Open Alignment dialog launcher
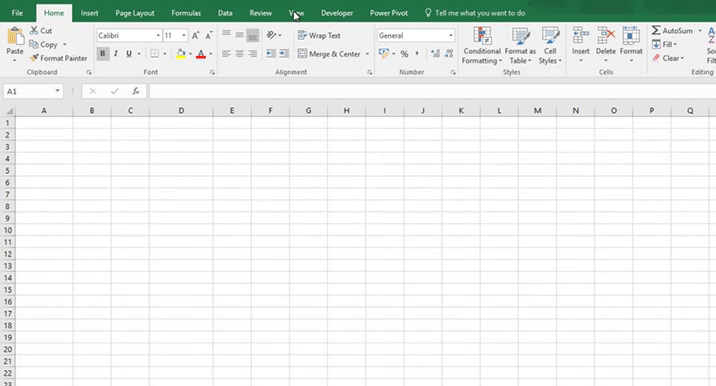The width and height of the screenshot is (716, 386). (369, 72)
